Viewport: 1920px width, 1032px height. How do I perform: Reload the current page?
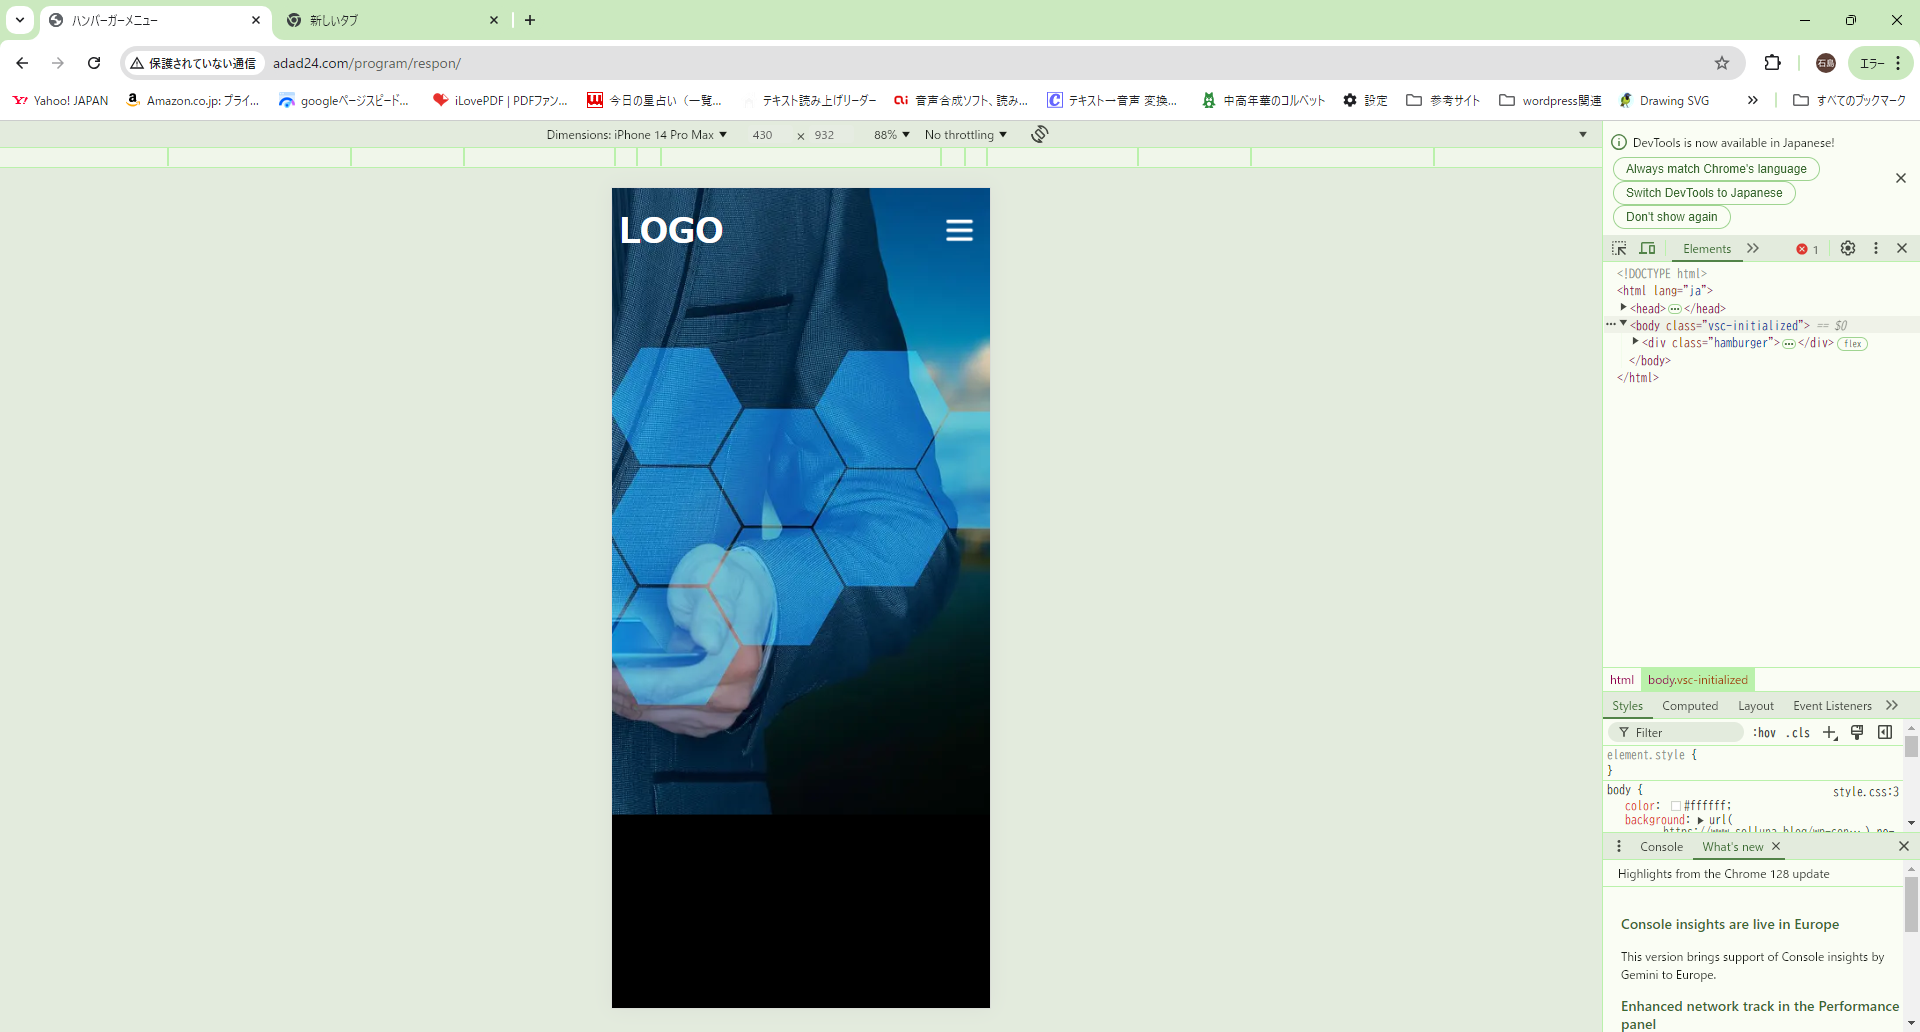[94, 63]
